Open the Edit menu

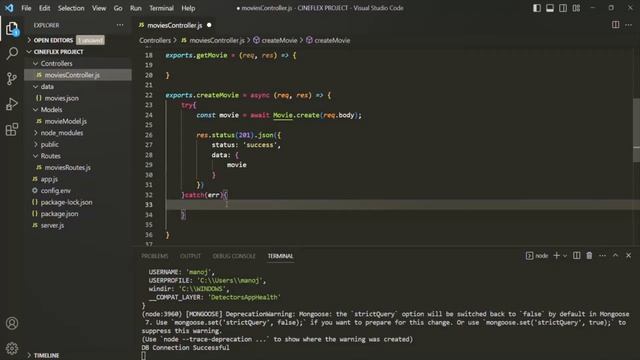click(x=44, y=8)
